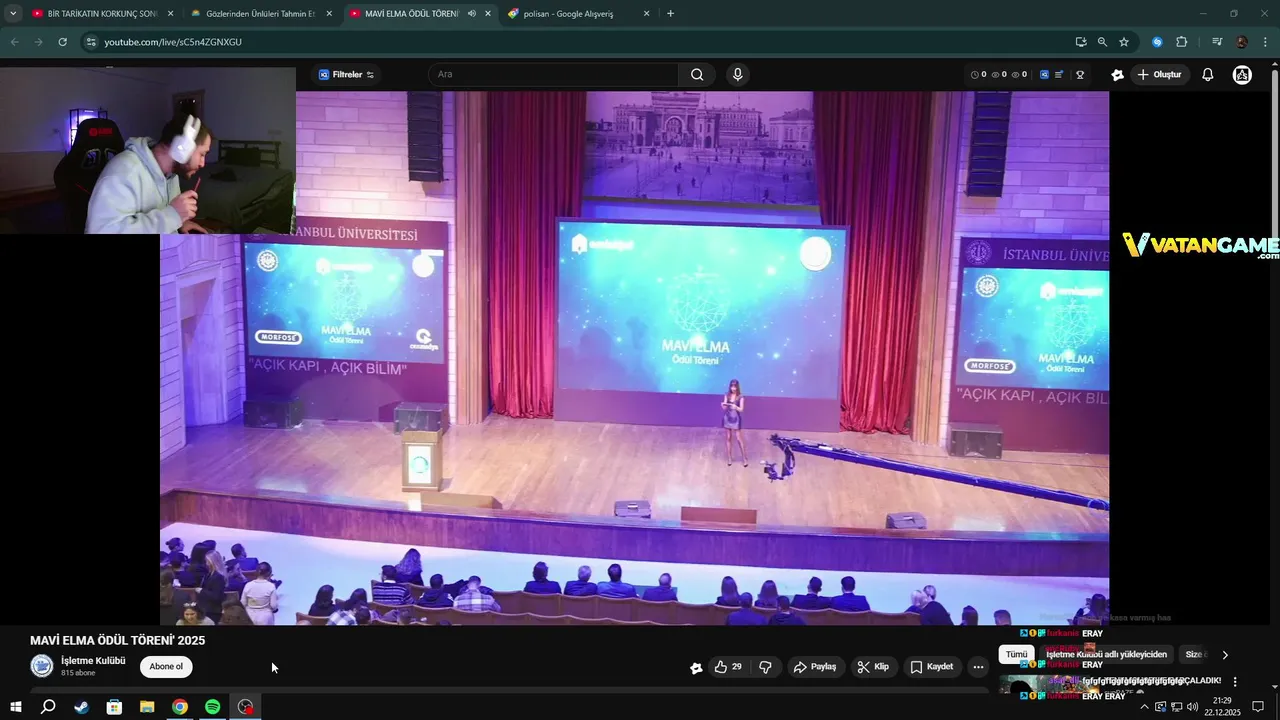The image size is (1280, 720).
Task: Click the video player to pause
Action: 634,358
